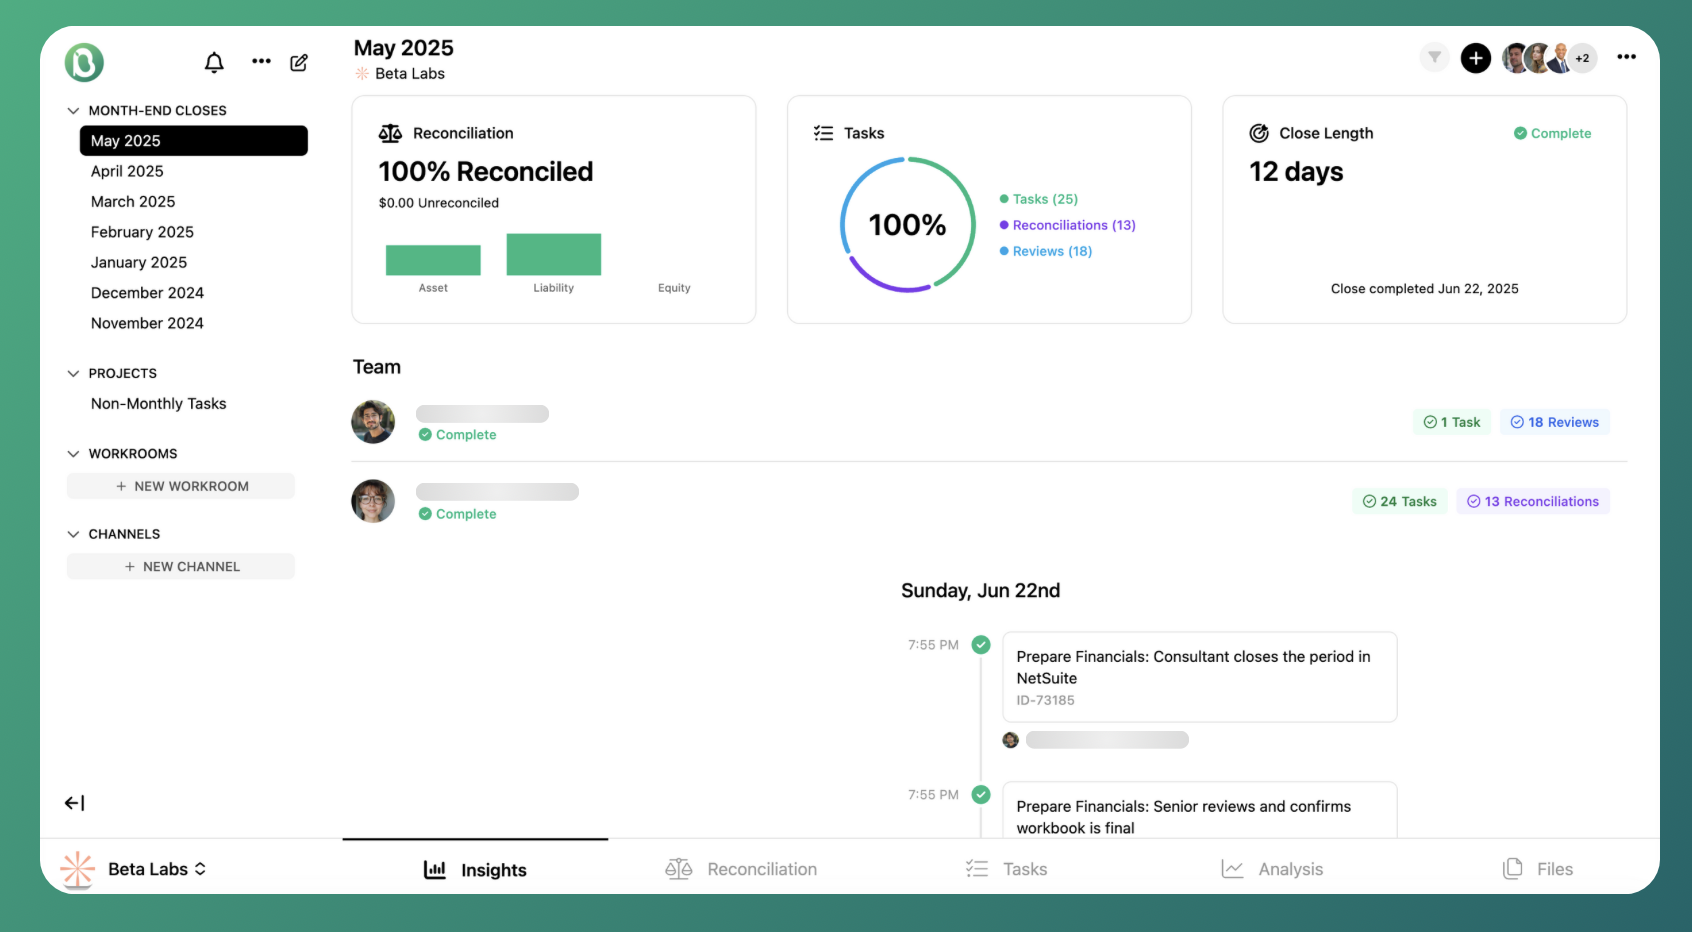Click the Asset bar in chart
The width and height of the screenshot is (1692, 932).
[x=433, y=260]
